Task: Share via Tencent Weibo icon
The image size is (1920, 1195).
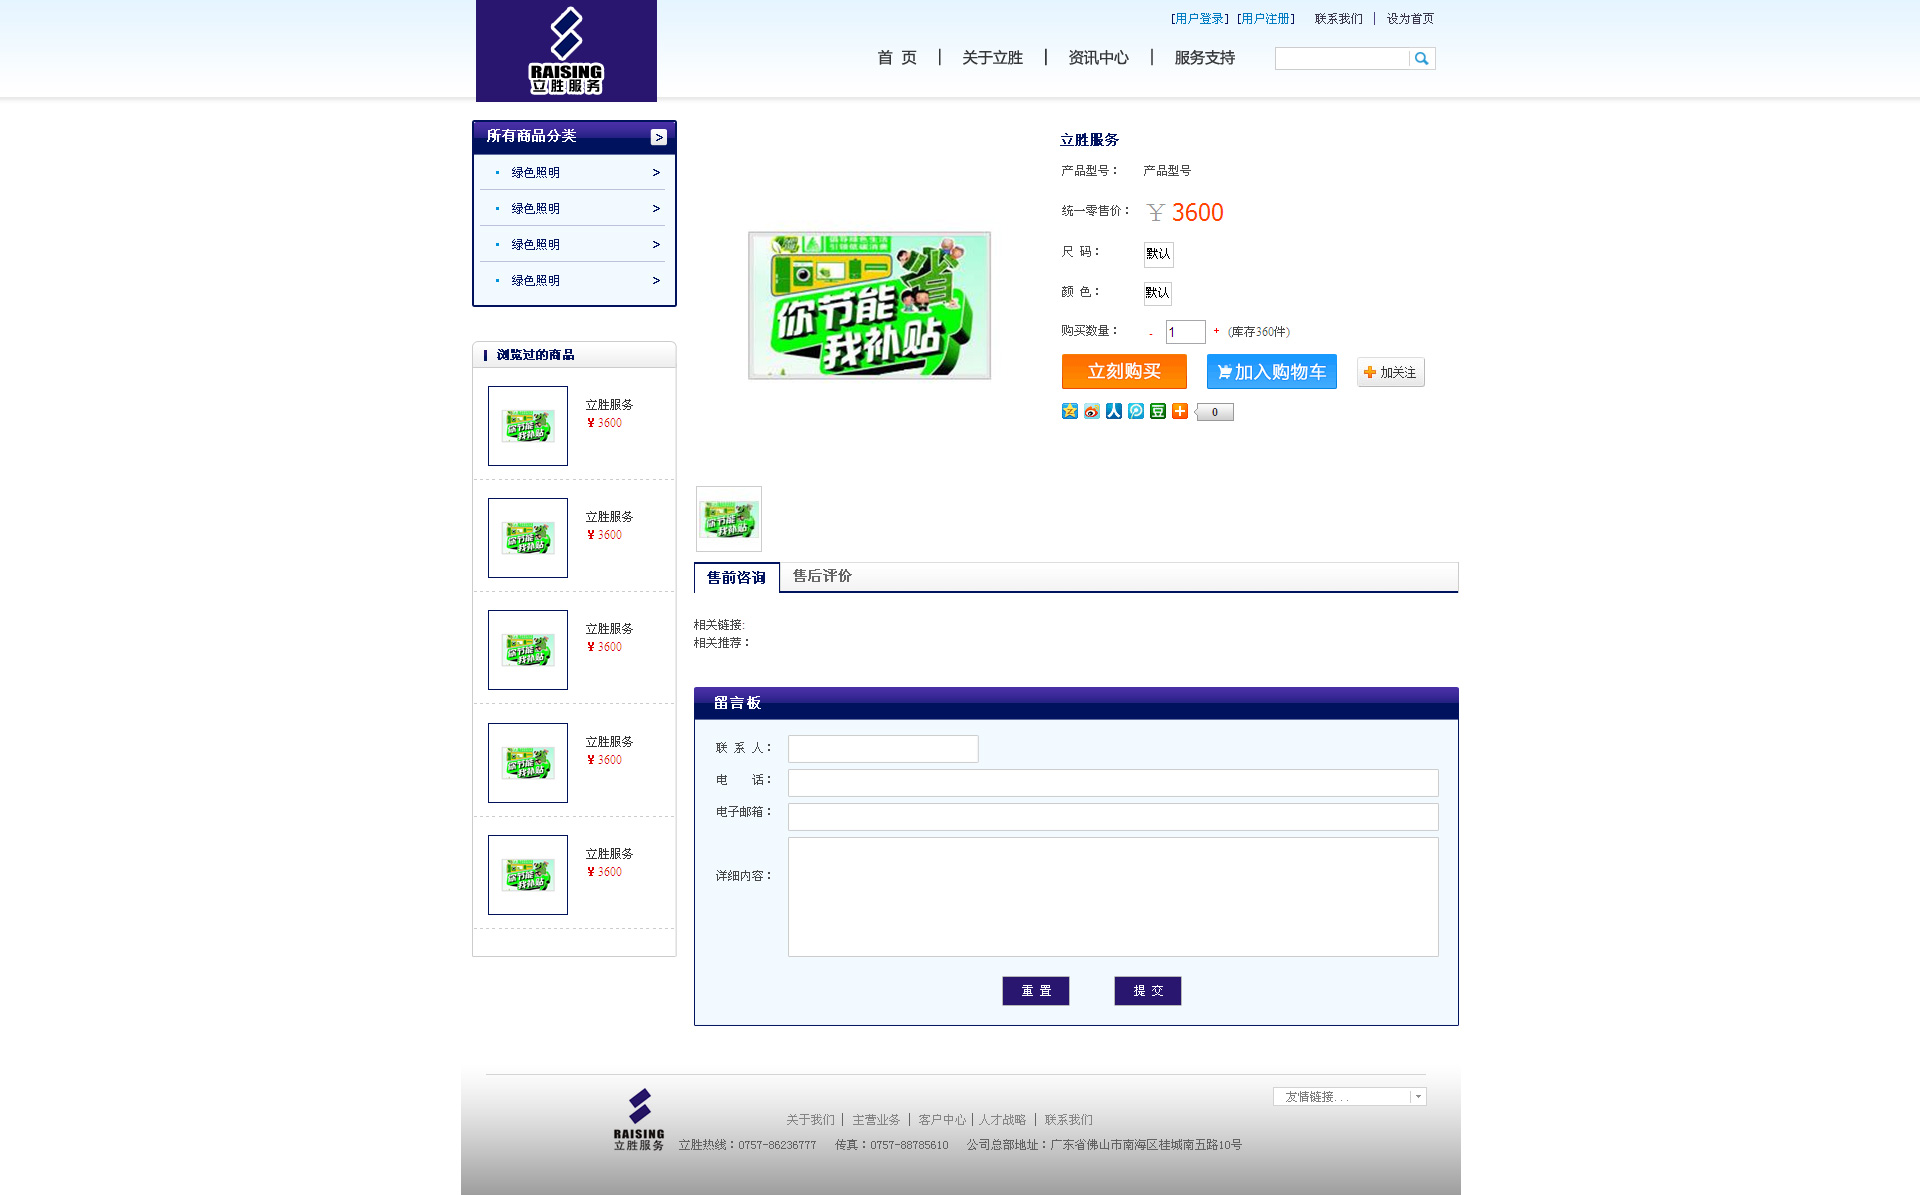Action: [1135, 411]
